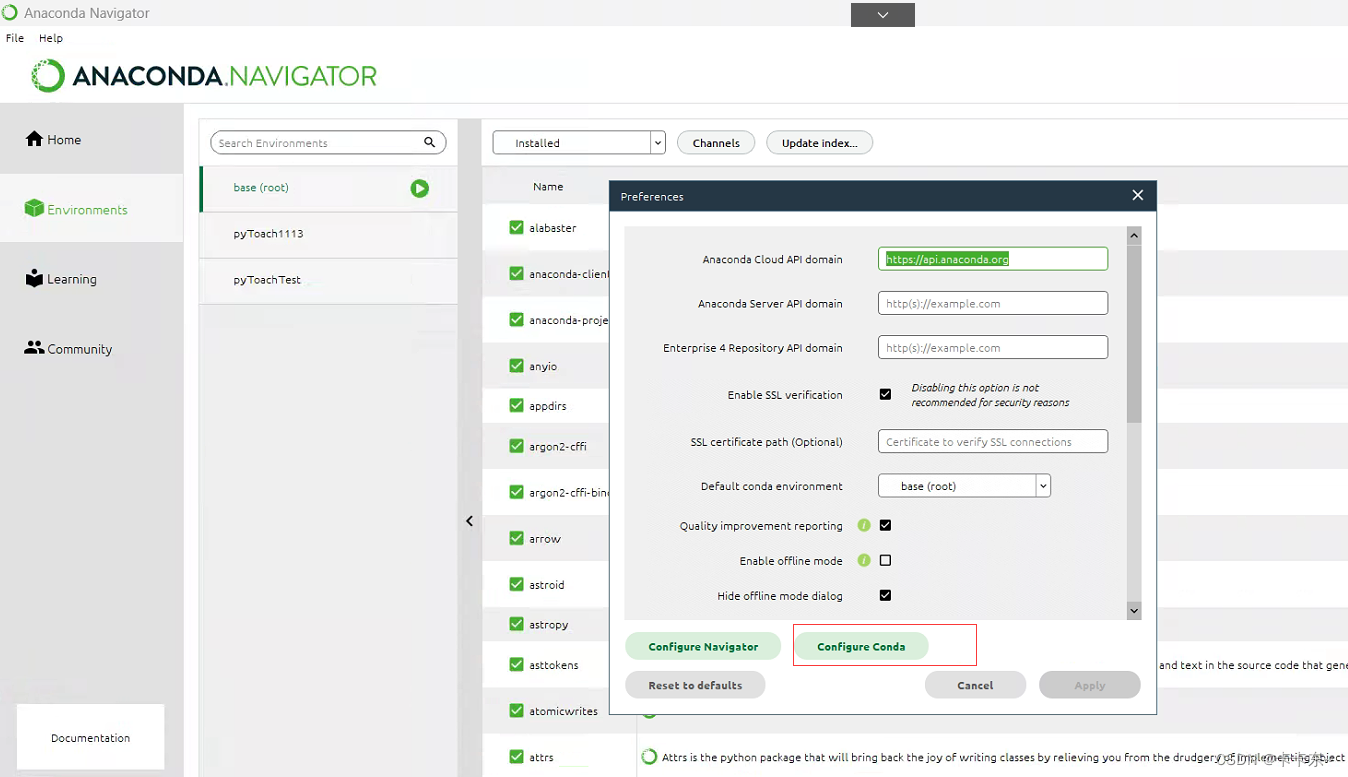Click the Community people icon
Screen dimensions: 1348x777
(34, 348)
